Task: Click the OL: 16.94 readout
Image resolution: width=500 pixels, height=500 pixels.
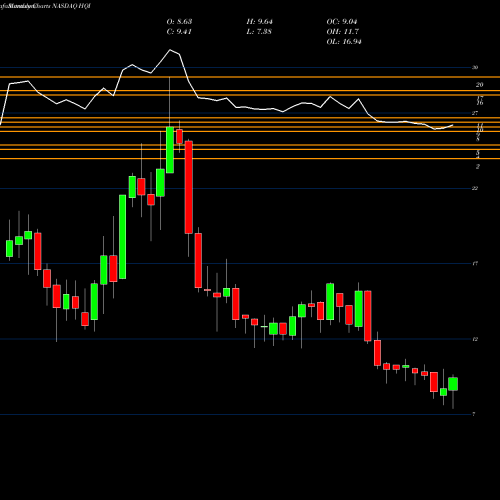Action: pos(344,42)
